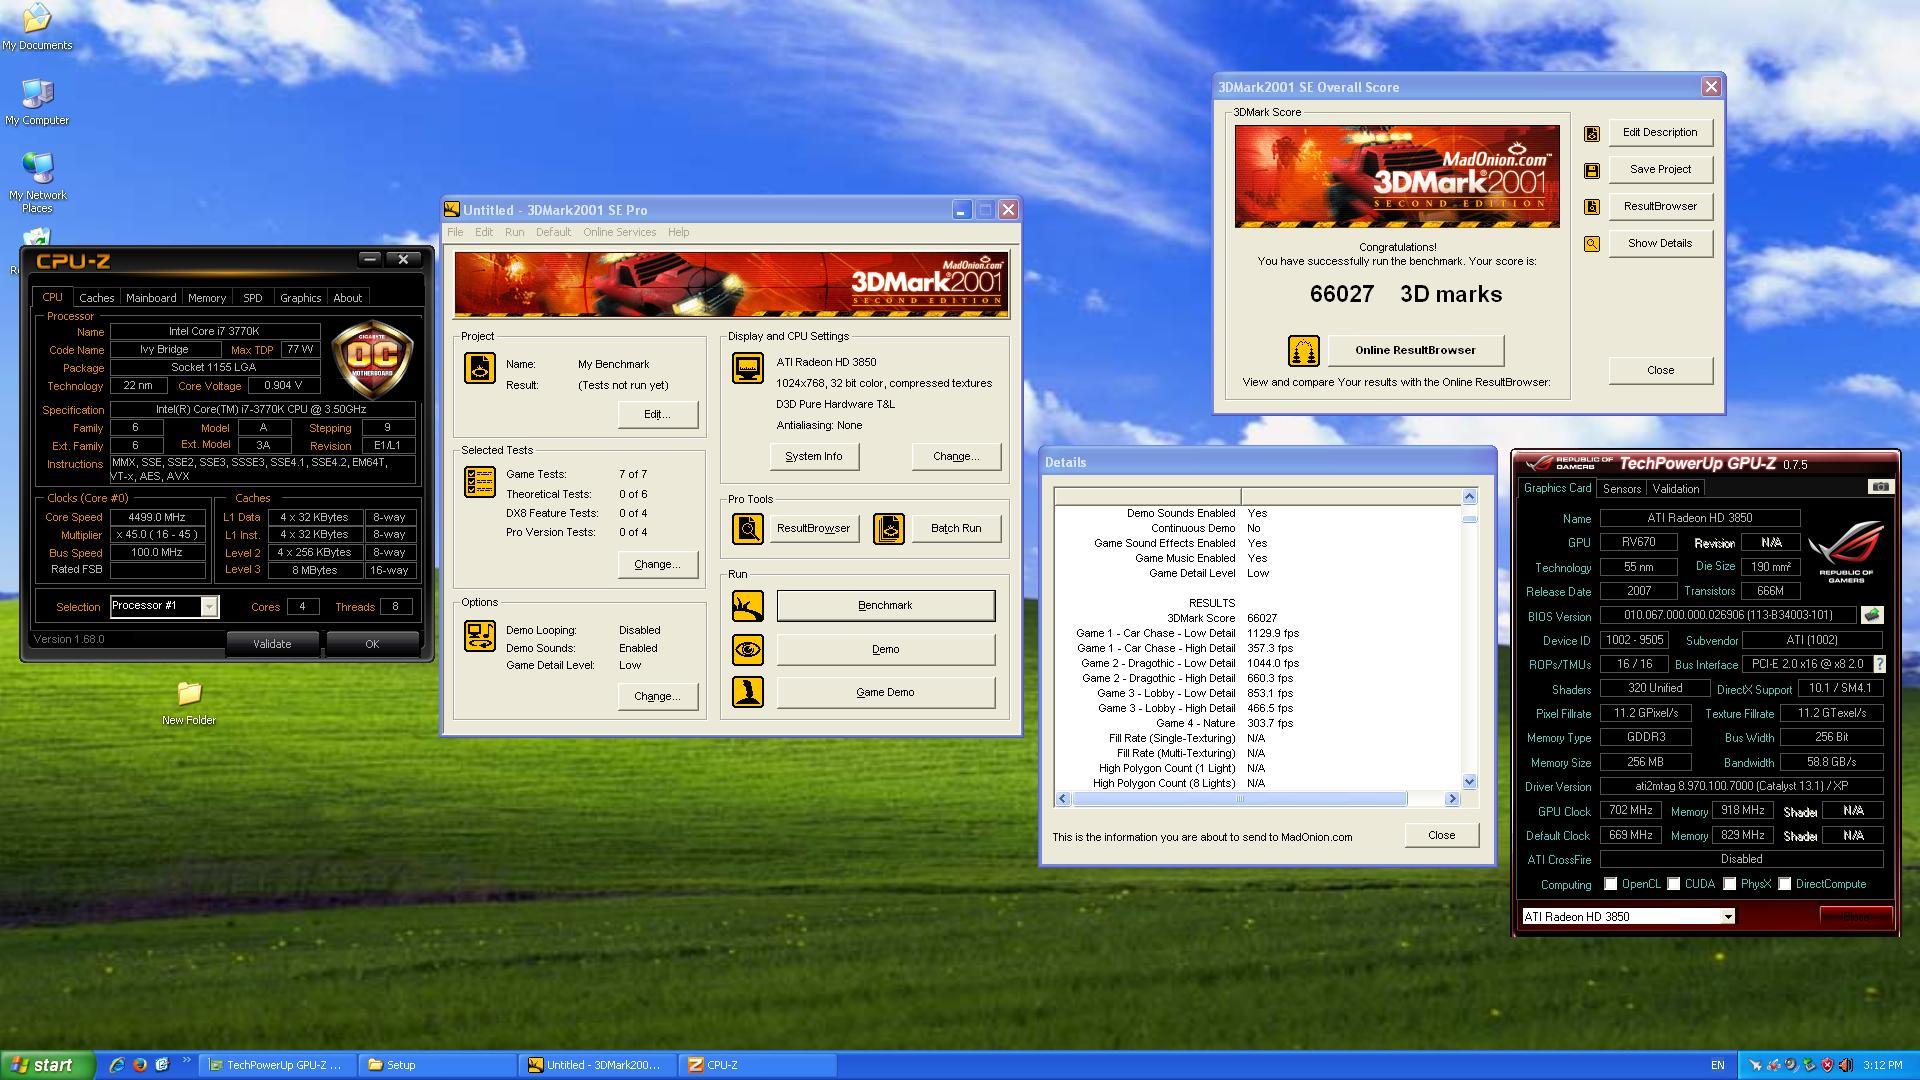
Task: Open My Computer desktop icon
Action: (x=37, y=102)
